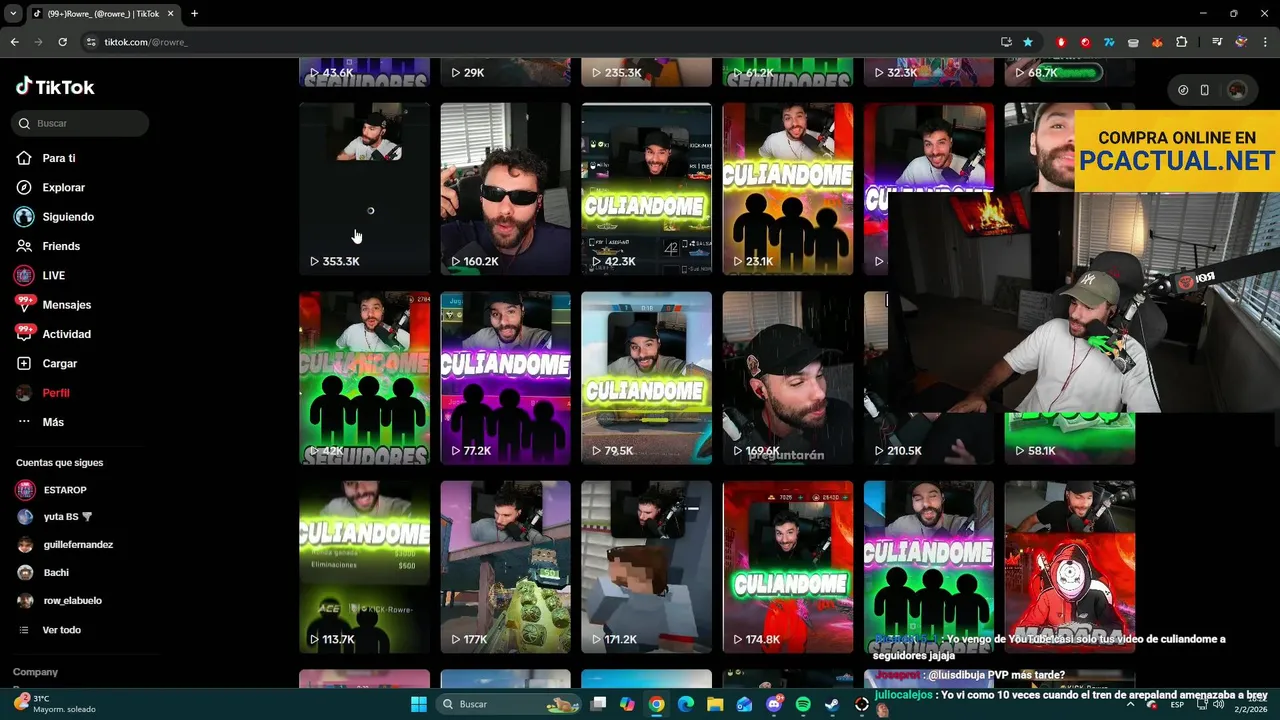Expand the Company footer section
Viewport: 1280px width, 720px height.
pyautogui.click(x=35, y=672)
